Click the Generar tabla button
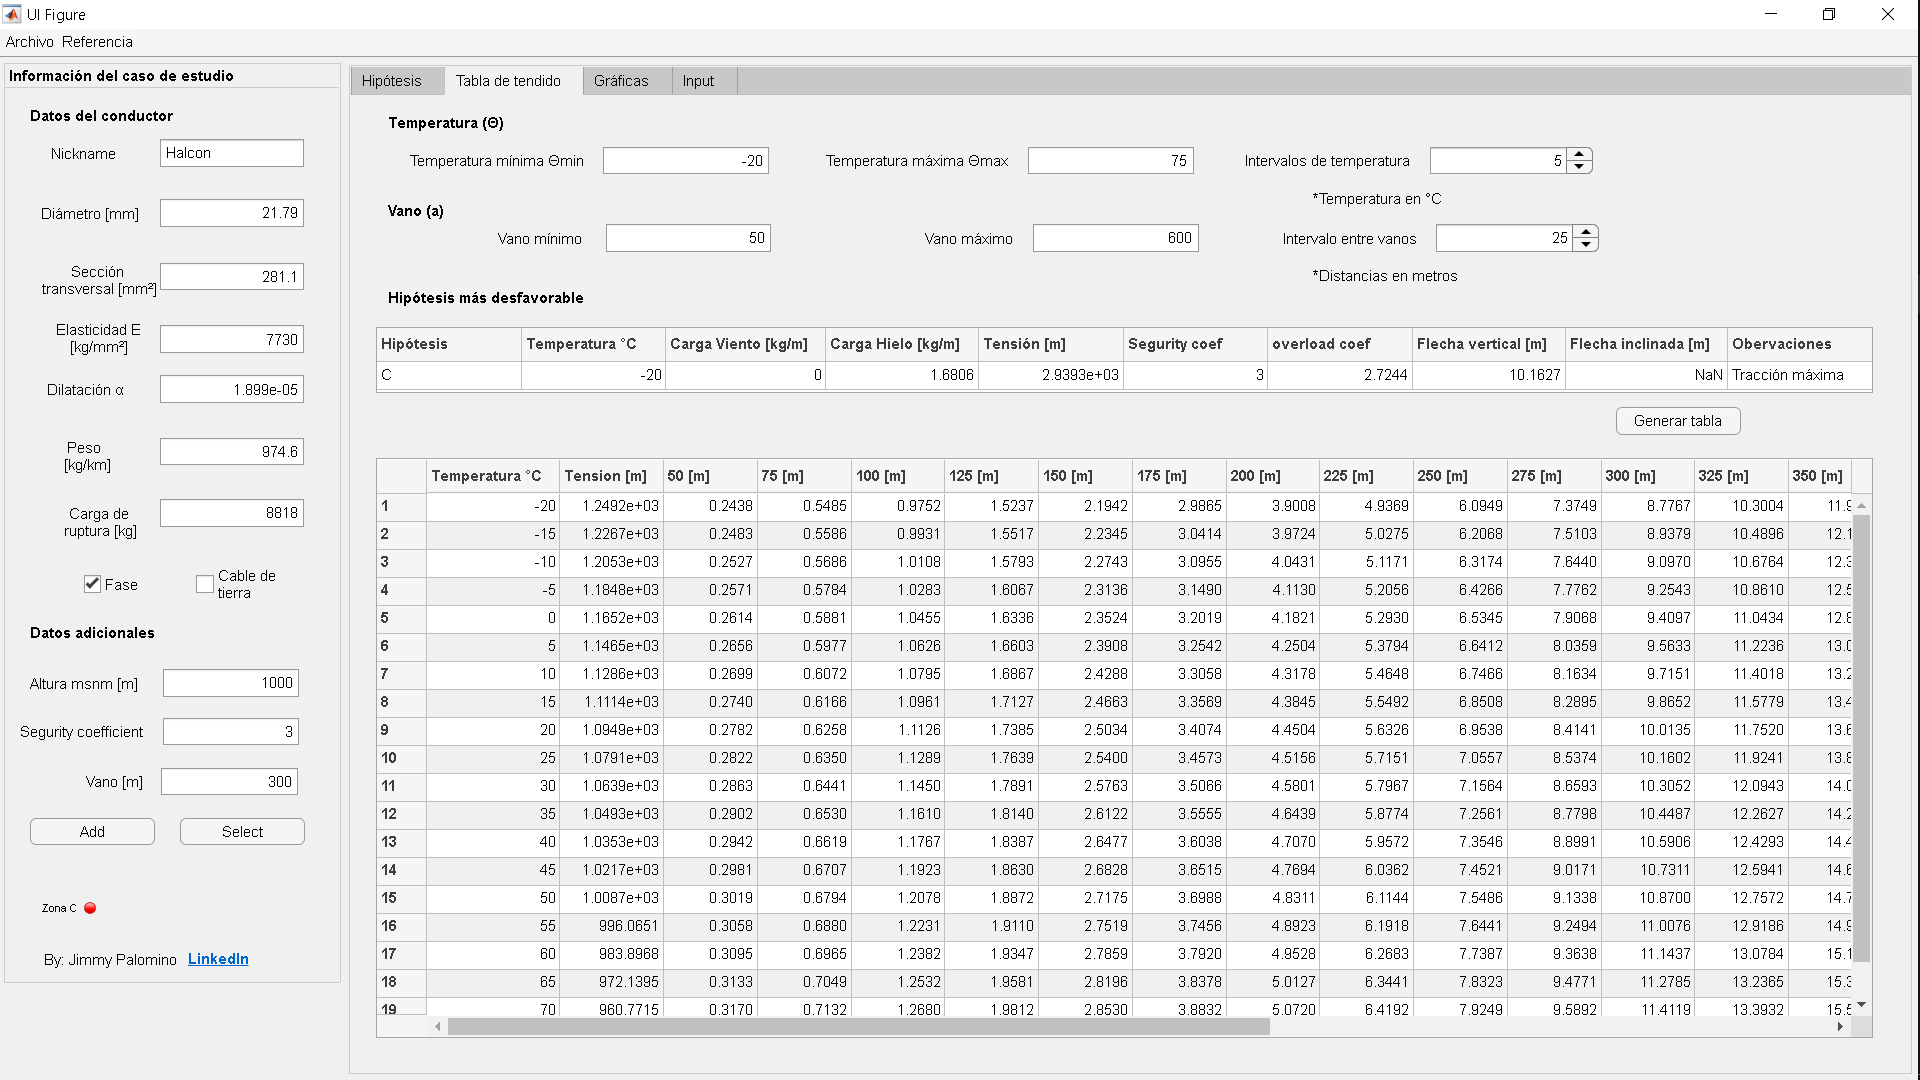Viewport: 1920px width, 1080px height. coord(1678,421)
